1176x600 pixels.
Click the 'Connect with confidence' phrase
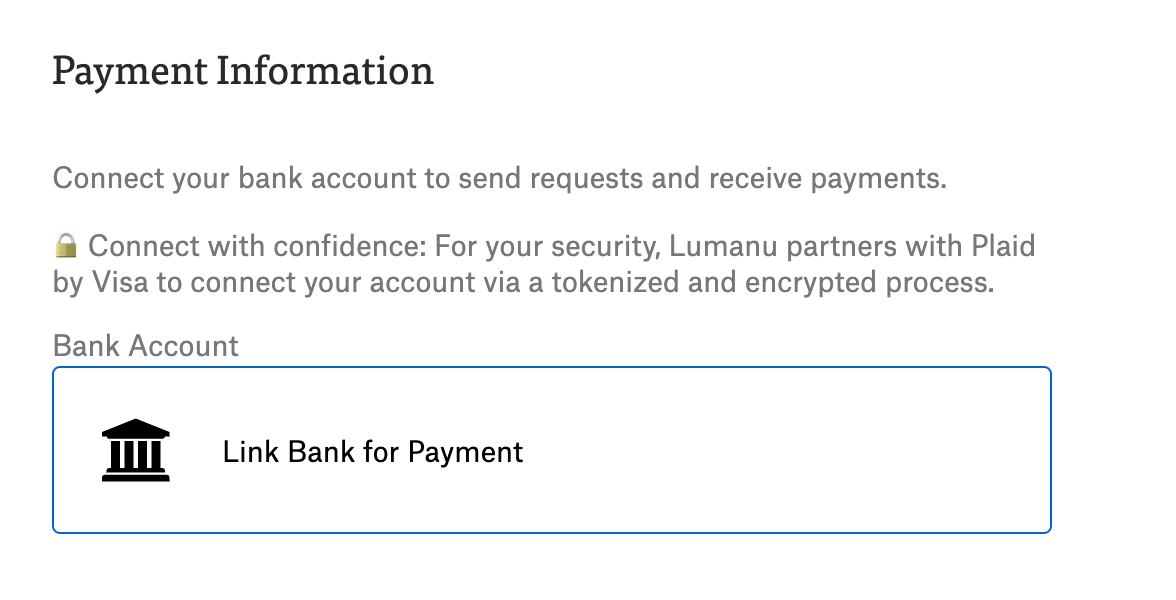(x=257, y=246)
